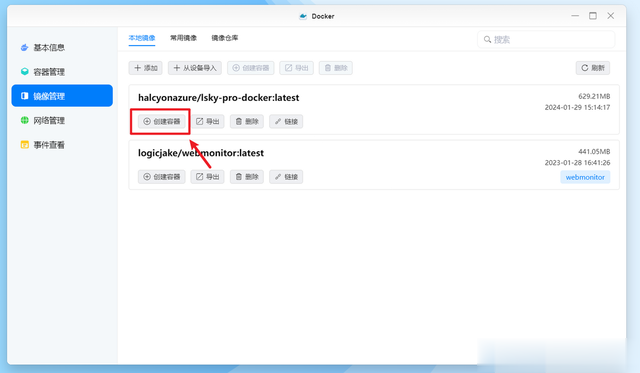
Task: Switch to the 常用镜像 tab
Action: point(183,38)
